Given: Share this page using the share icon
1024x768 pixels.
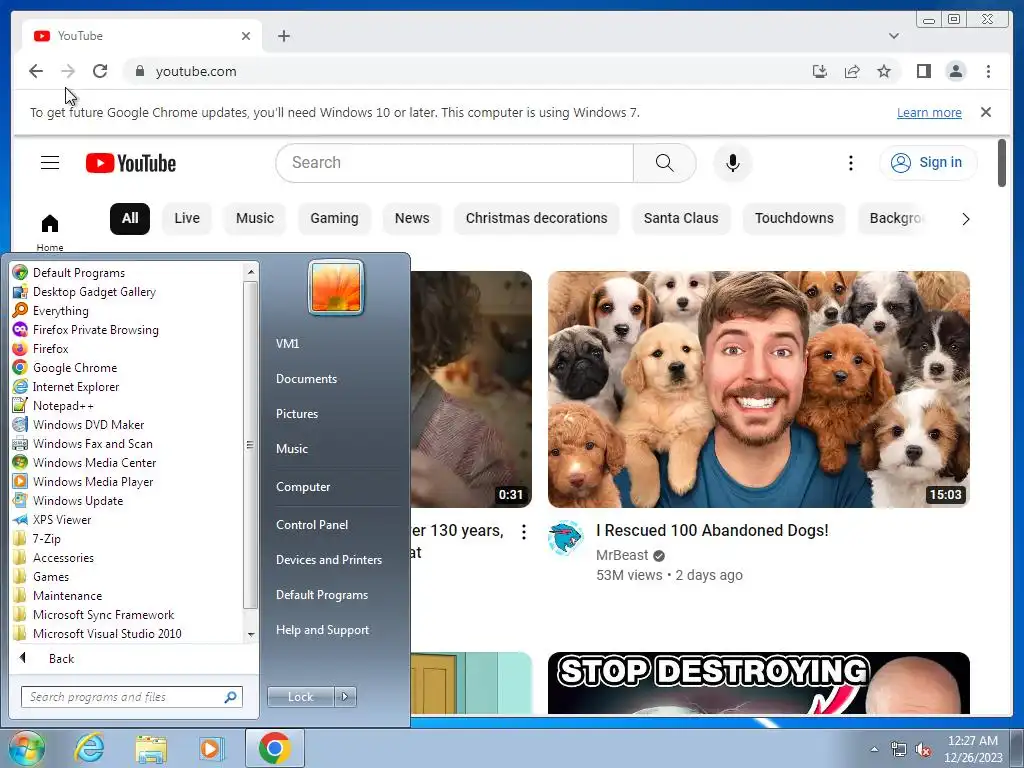Looking at the screenshot, I should 852,71.
